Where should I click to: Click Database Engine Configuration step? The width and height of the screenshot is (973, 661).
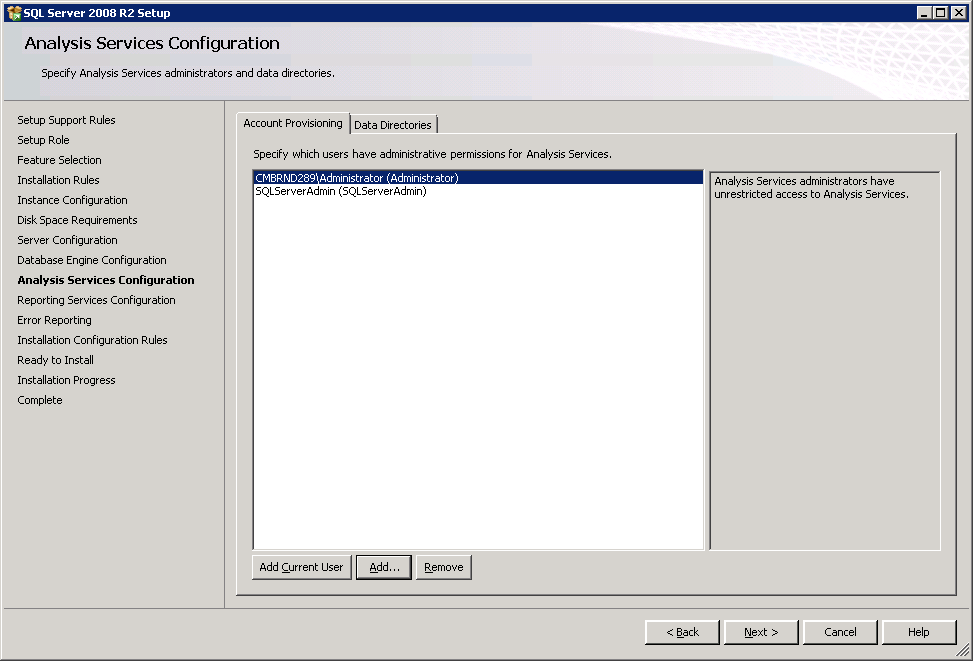[92, 260]
